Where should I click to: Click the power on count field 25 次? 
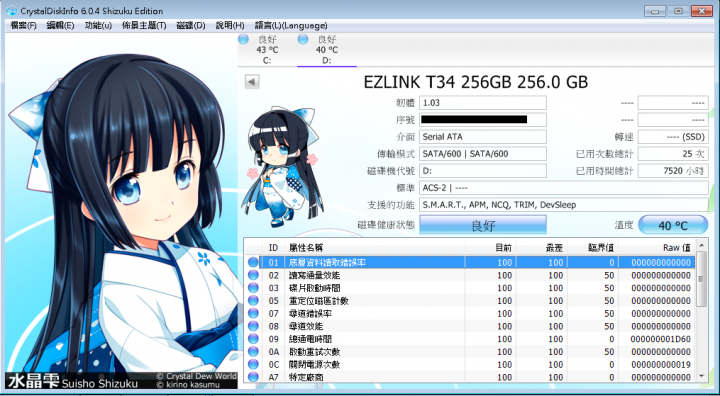pos(673,153)
